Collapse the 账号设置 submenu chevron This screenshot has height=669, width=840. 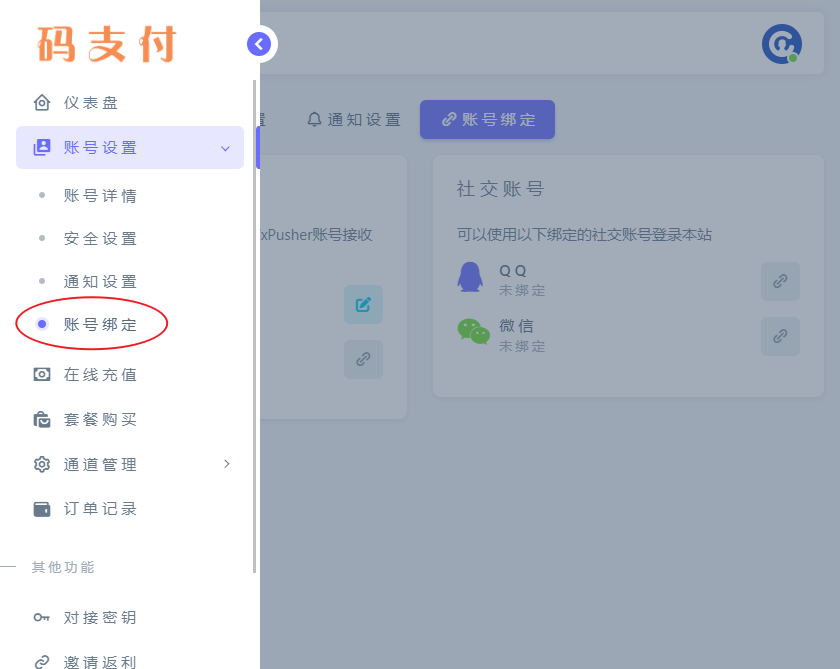pyautogui.click(x=226, y=147)
